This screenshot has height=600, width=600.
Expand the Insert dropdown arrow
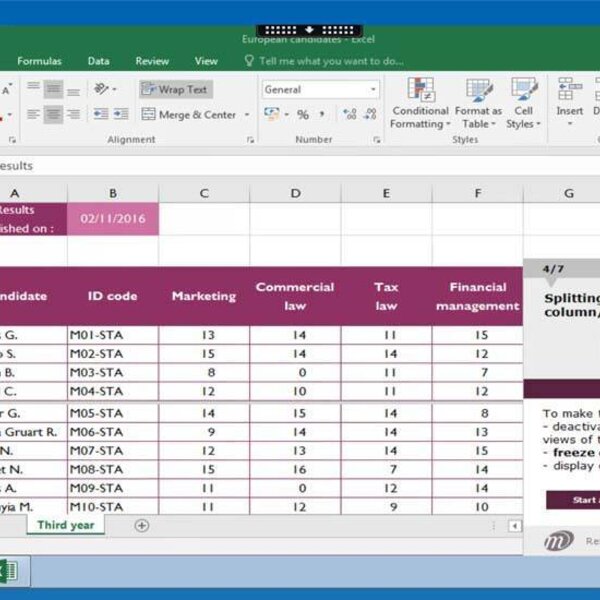(x=570, y=124)
